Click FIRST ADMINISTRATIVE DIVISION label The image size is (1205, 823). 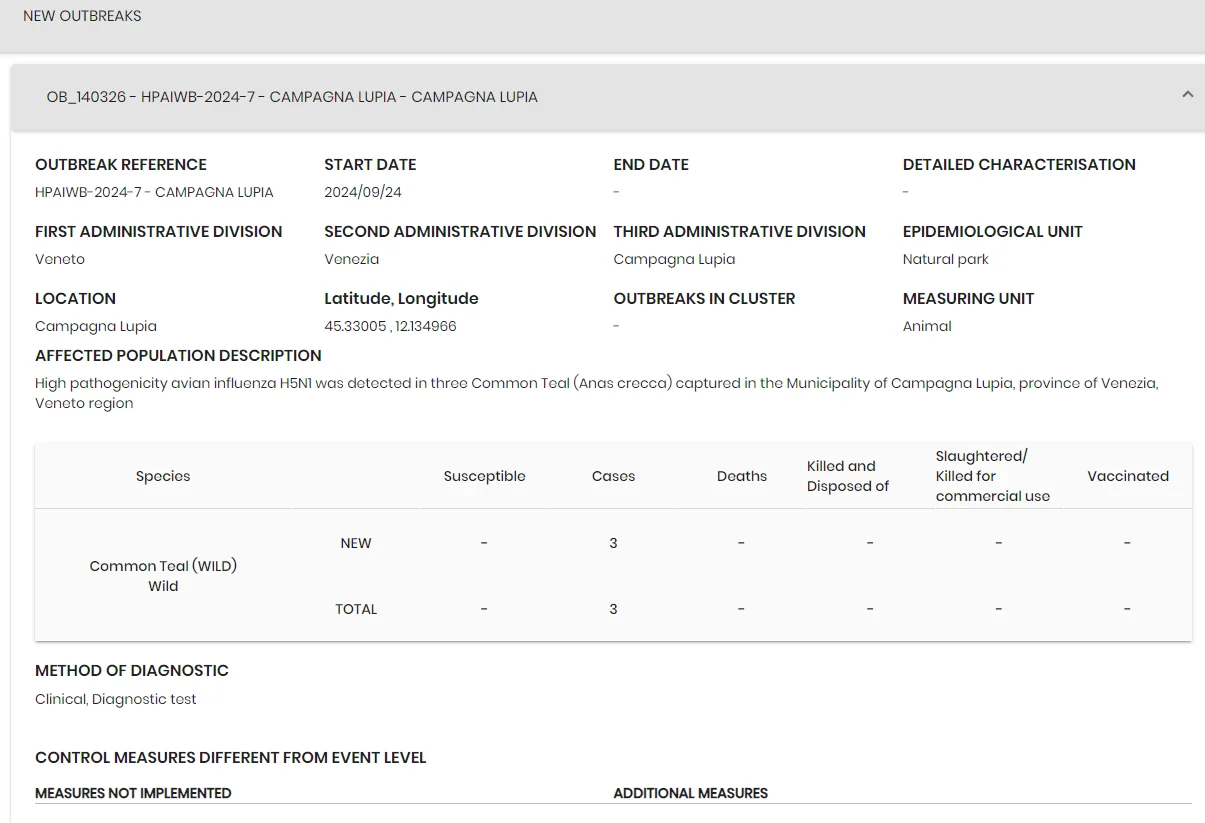pyautogui.click(x=159, y=232)
